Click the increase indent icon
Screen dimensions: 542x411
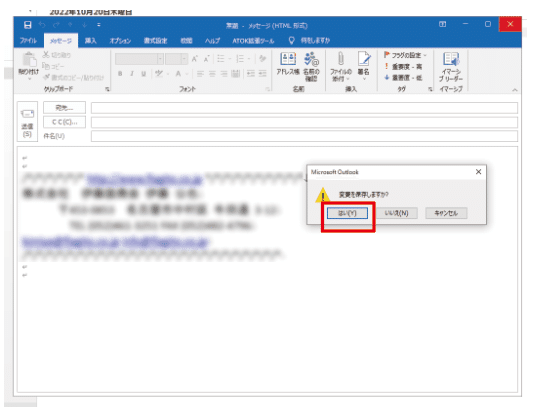pyautogui.click(x=263, y=74)
